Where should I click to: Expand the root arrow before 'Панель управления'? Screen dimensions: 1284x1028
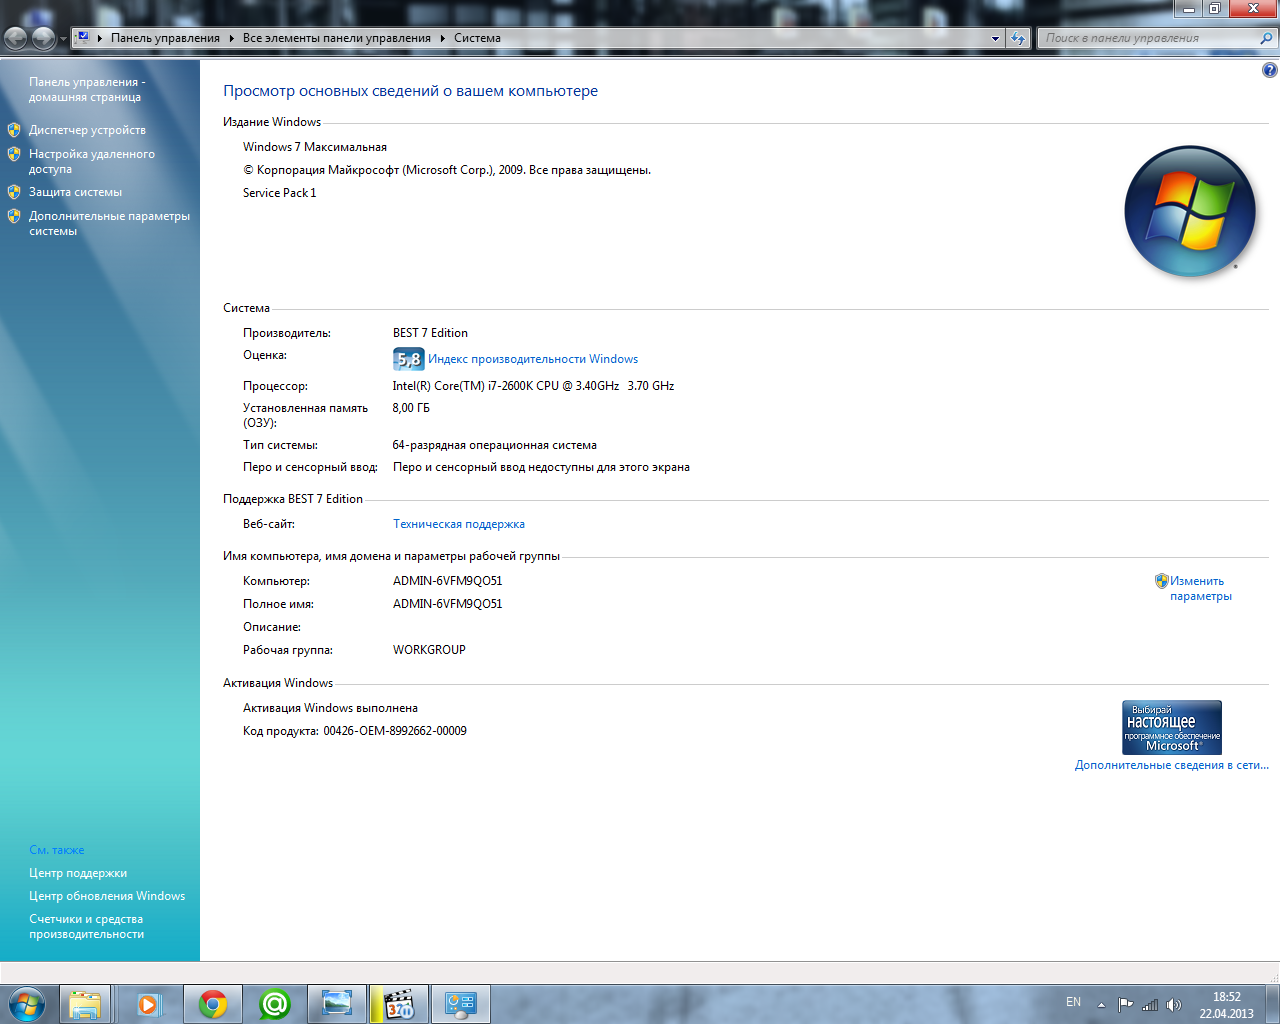click(100, 39)
